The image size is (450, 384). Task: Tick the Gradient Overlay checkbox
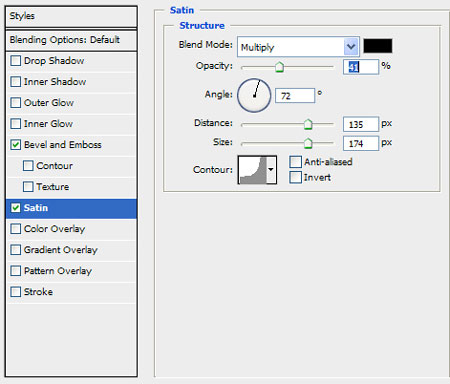pos(16,250)
